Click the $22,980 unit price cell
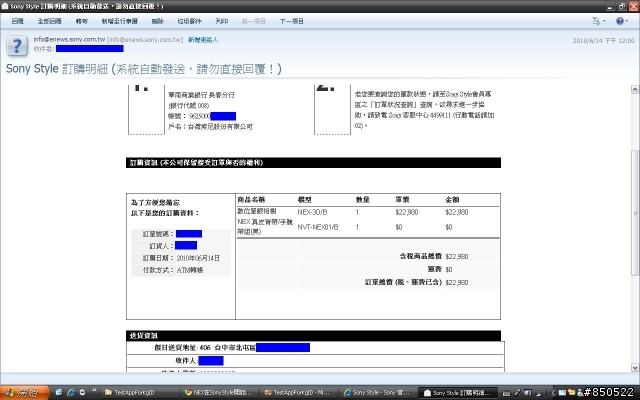This screenshot has width=640, height=400. (x=407, y=212)
